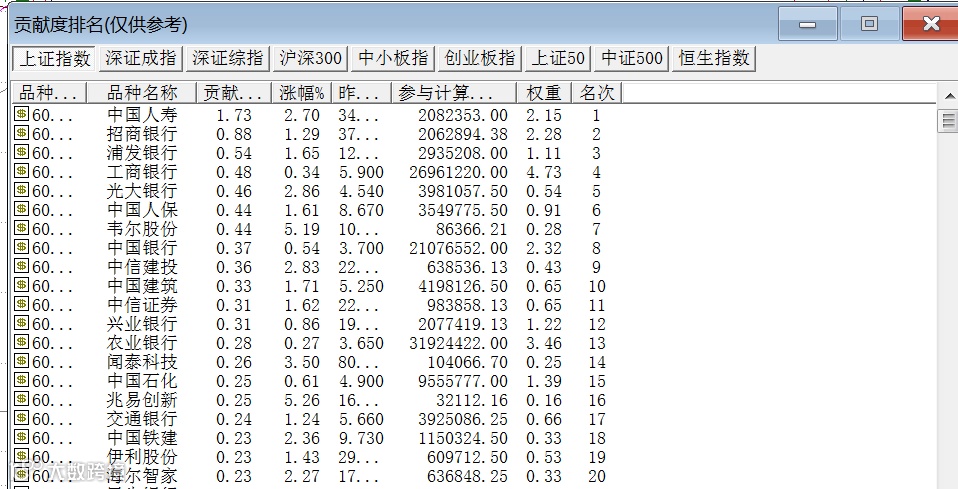Close the 贡献度排名 window
The width and height of the screenshot is (958, 489).
pos(931,24)
